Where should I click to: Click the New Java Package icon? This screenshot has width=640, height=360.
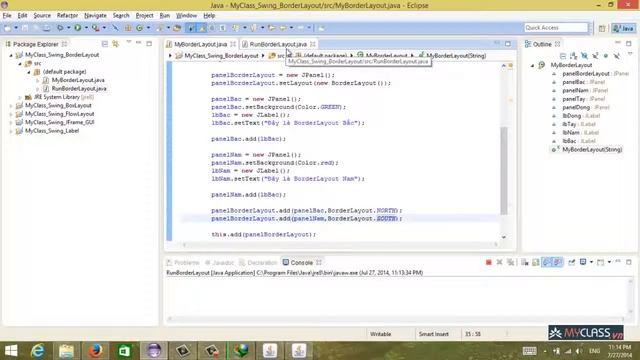click(x=128, y=28)
